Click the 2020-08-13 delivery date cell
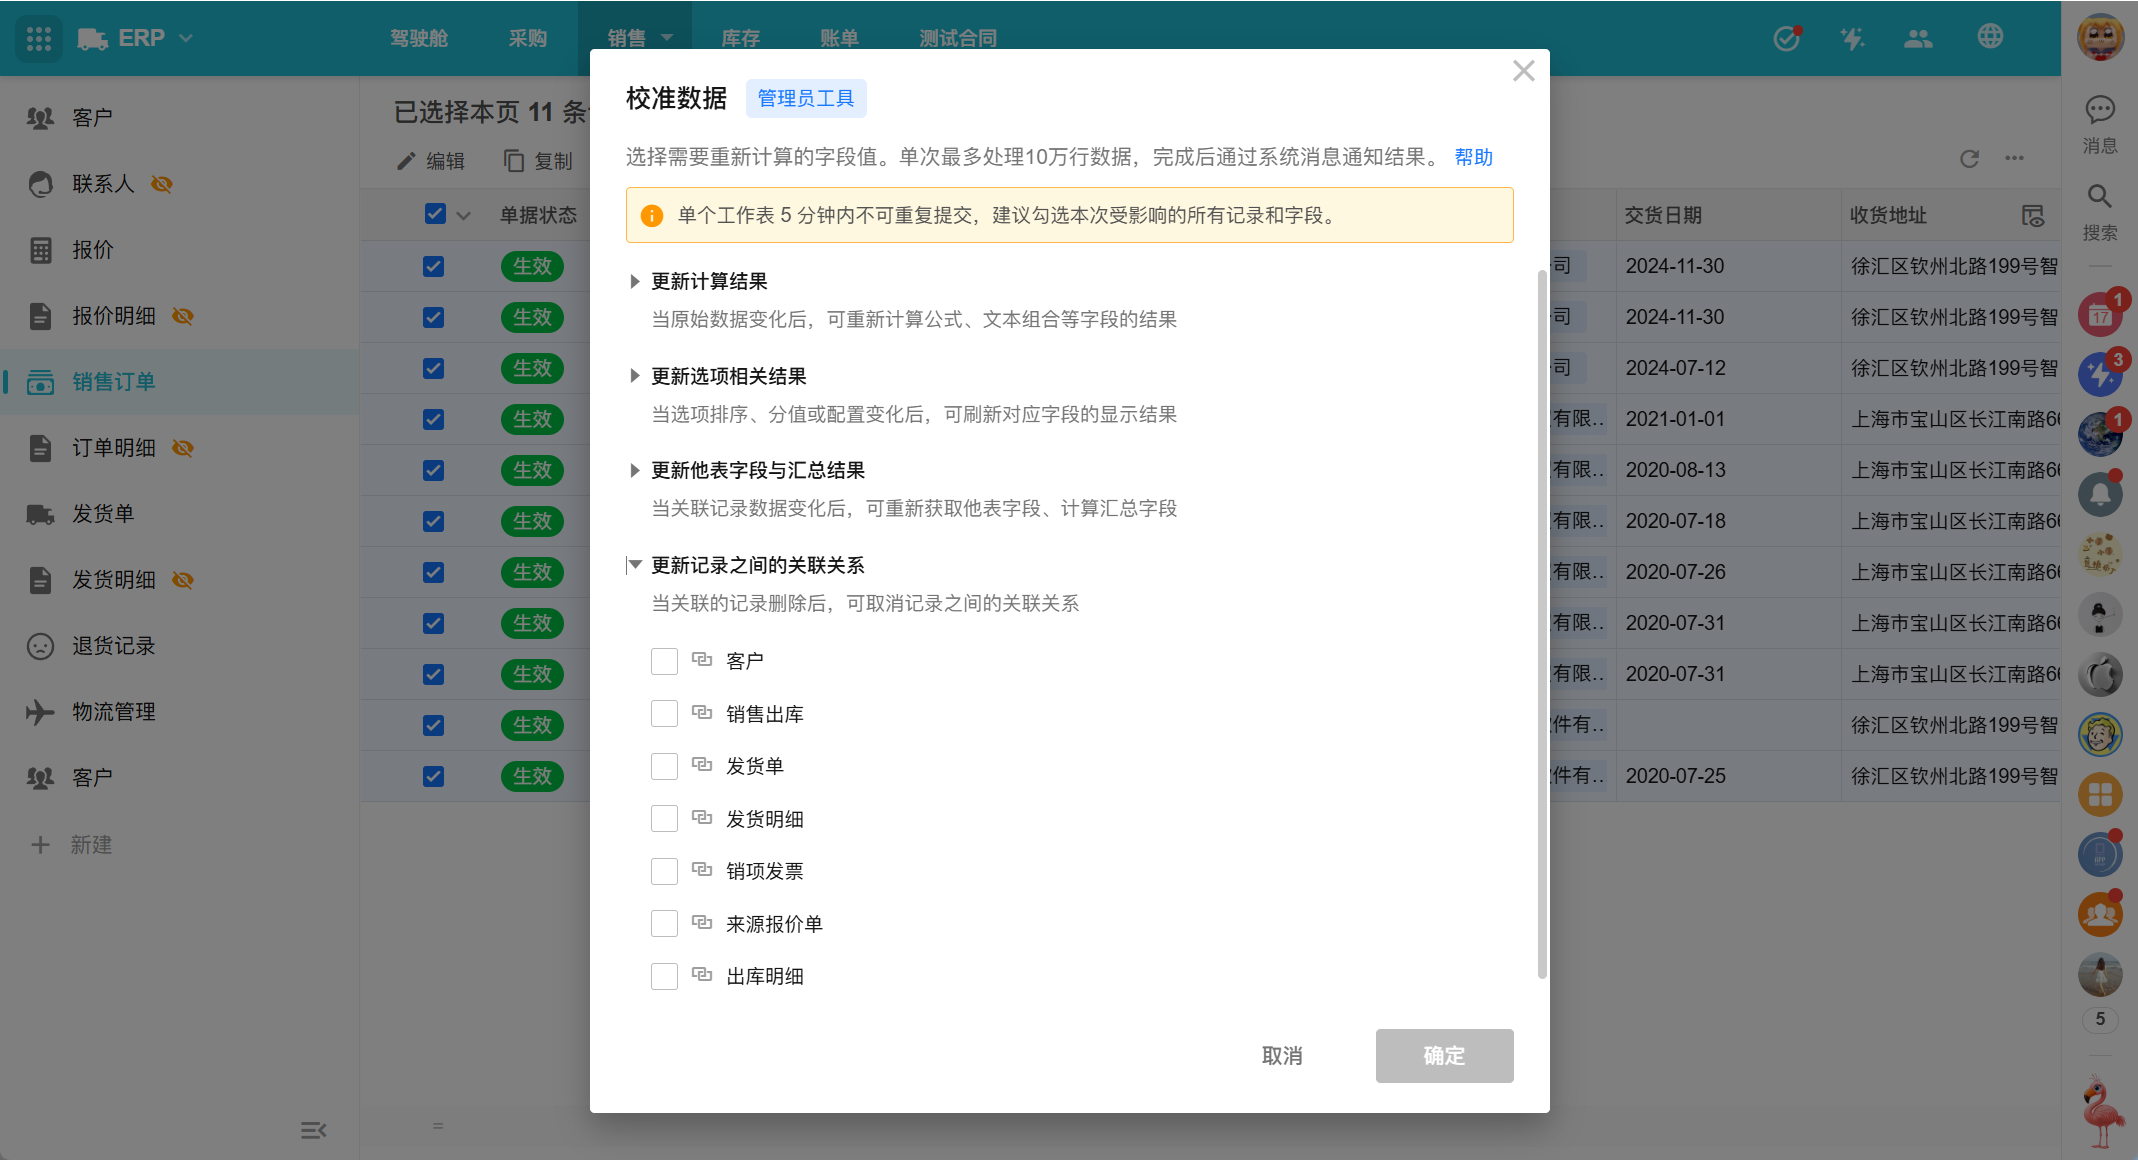 point(1728,470)
